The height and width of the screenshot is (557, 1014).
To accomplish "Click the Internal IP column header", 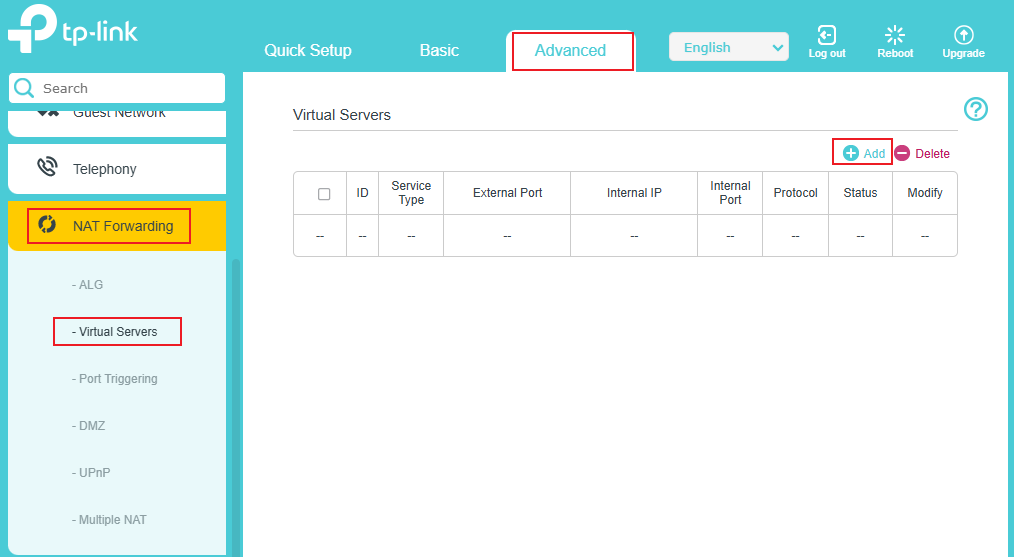I will click(x=634, y=193).
